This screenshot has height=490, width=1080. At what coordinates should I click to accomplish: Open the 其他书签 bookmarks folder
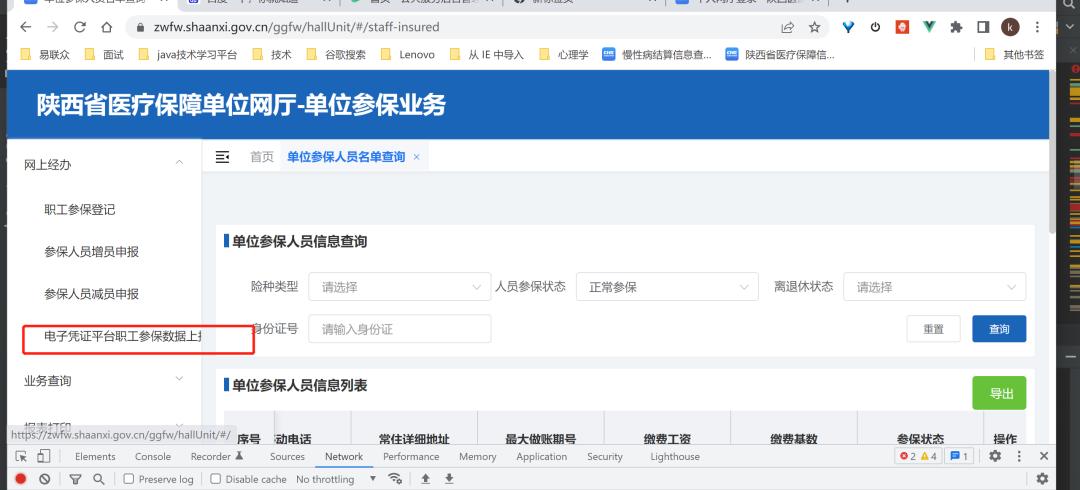click(x=1015, y=54)
